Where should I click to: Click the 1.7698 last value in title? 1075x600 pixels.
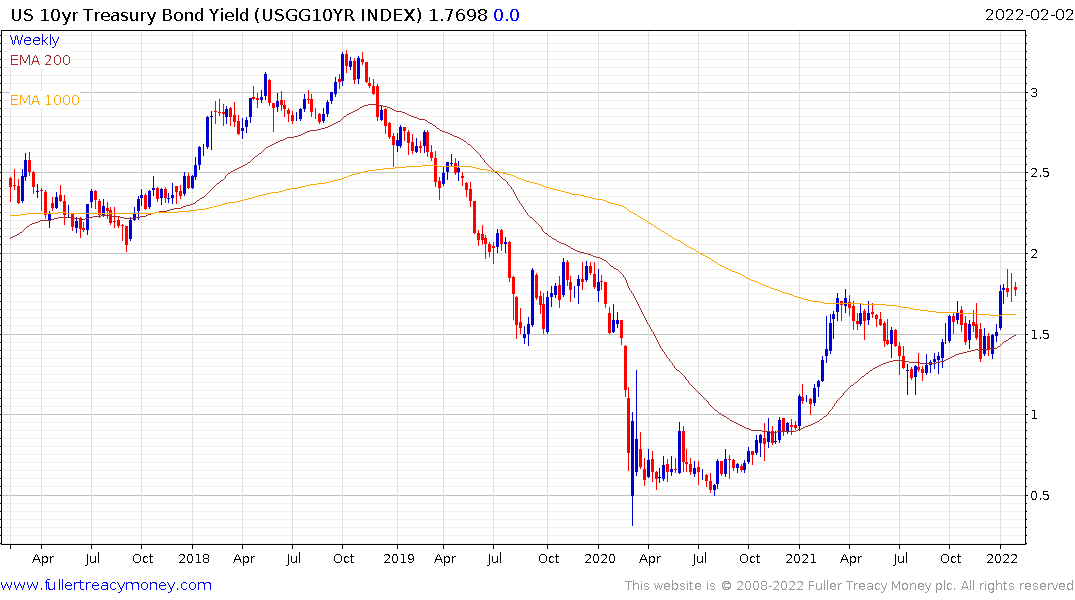pos(458,15)
